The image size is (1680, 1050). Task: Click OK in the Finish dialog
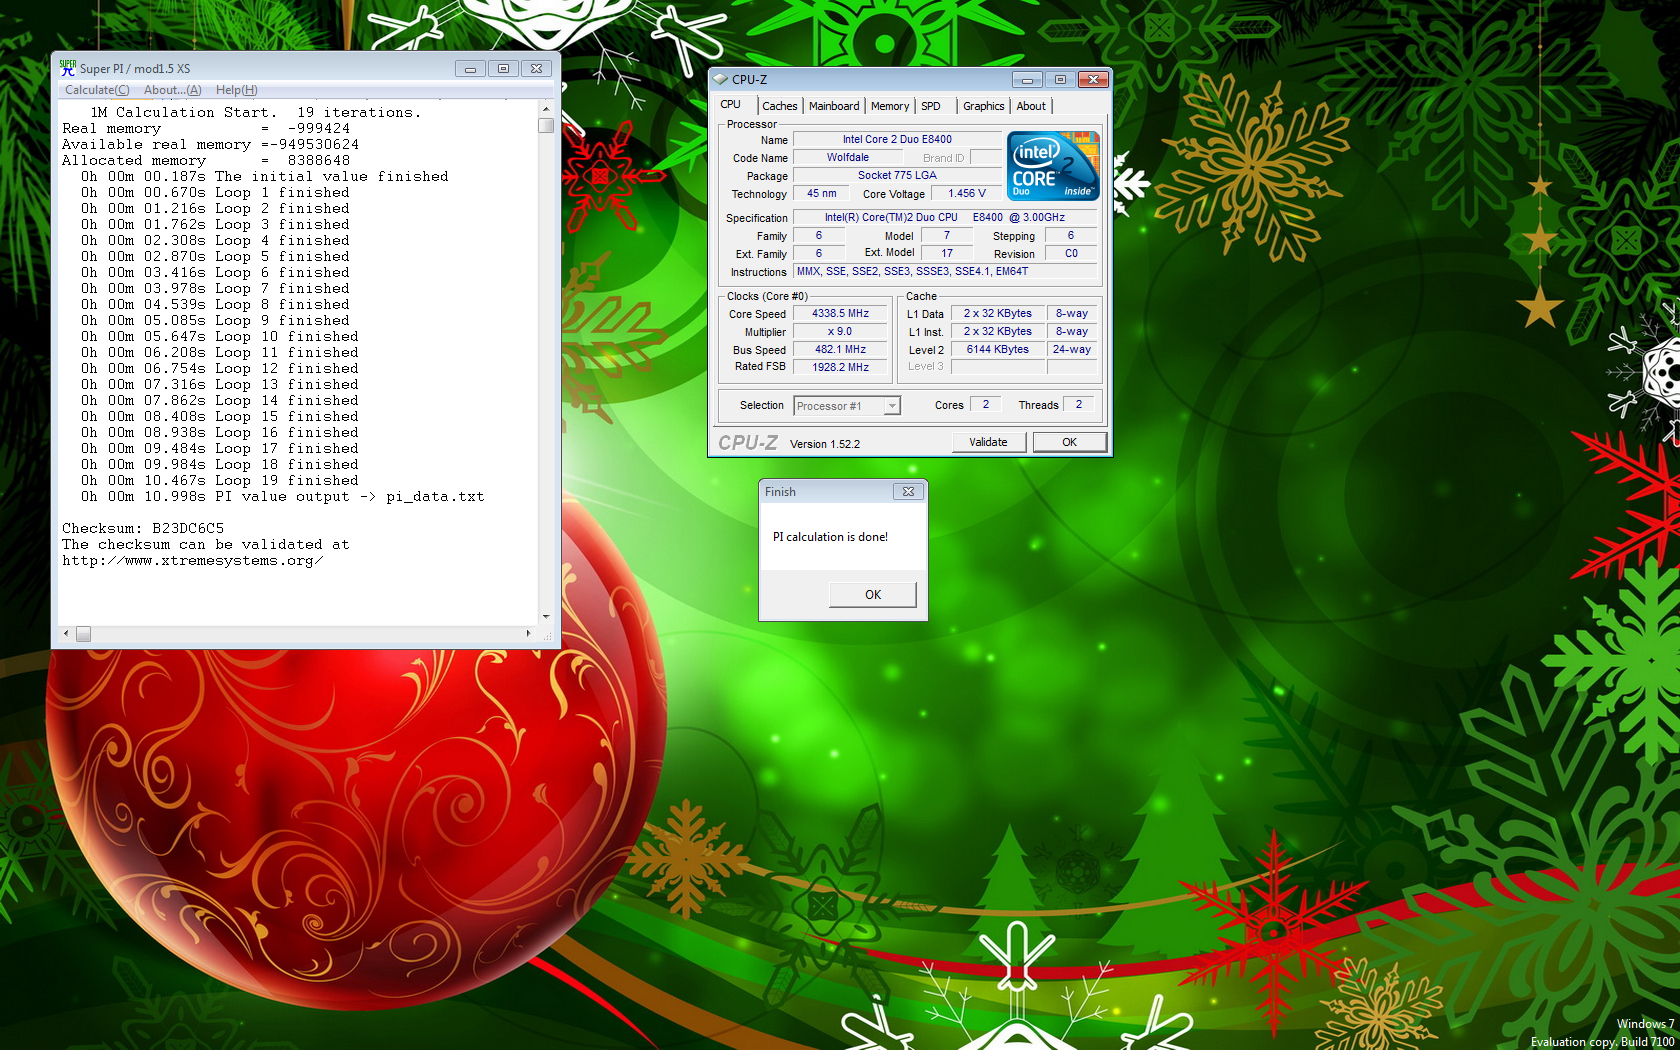pyautogui.click(x=873, y=594)
